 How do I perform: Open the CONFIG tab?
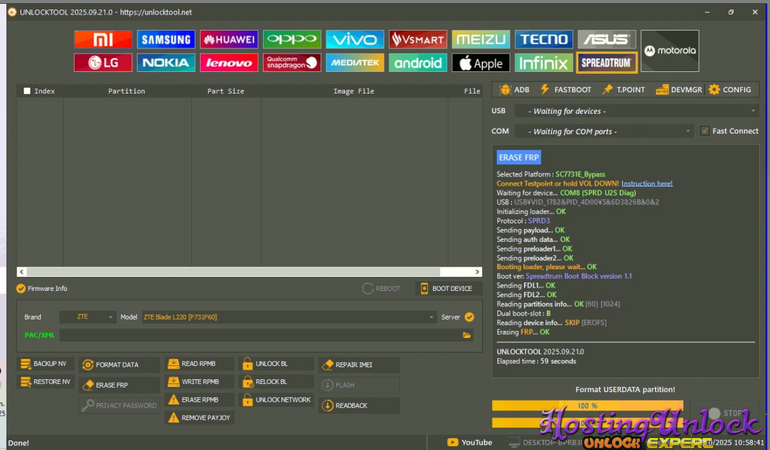(x=729, y=90)
